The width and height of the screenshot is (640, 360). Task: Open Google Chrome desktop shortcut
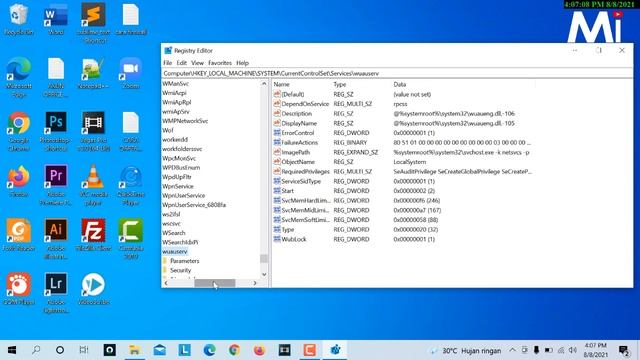point(19,131)
